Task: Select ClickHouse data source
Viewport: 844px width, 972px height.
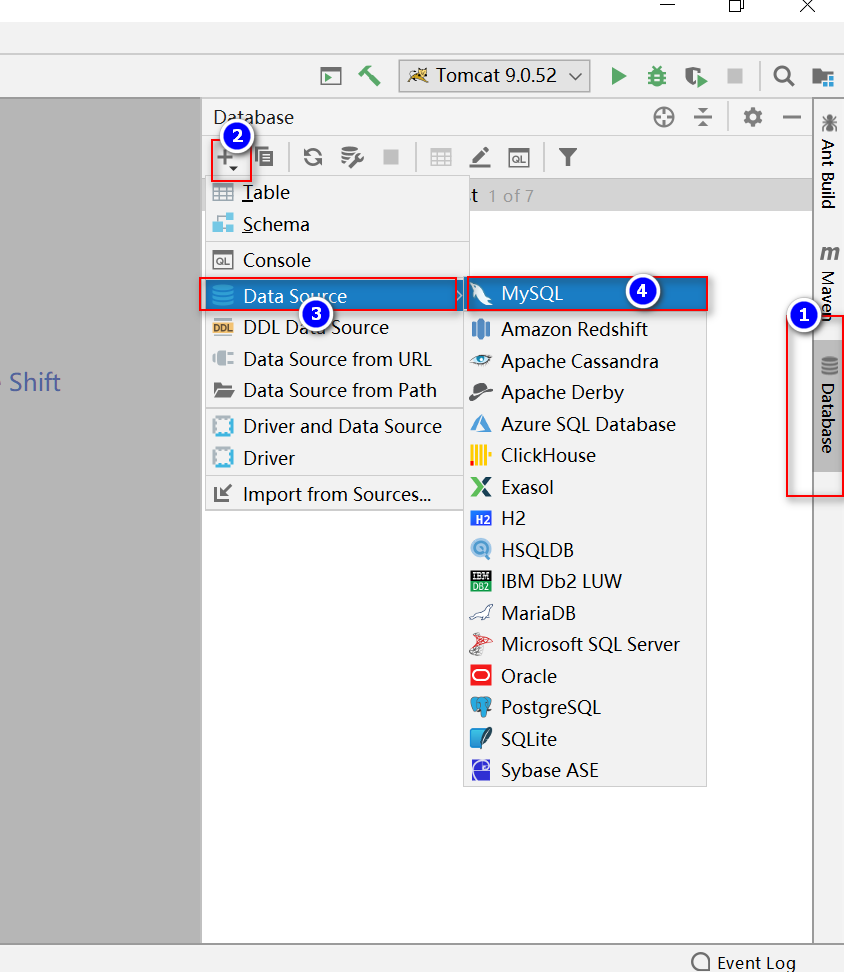Action: [x=585, y=456]
